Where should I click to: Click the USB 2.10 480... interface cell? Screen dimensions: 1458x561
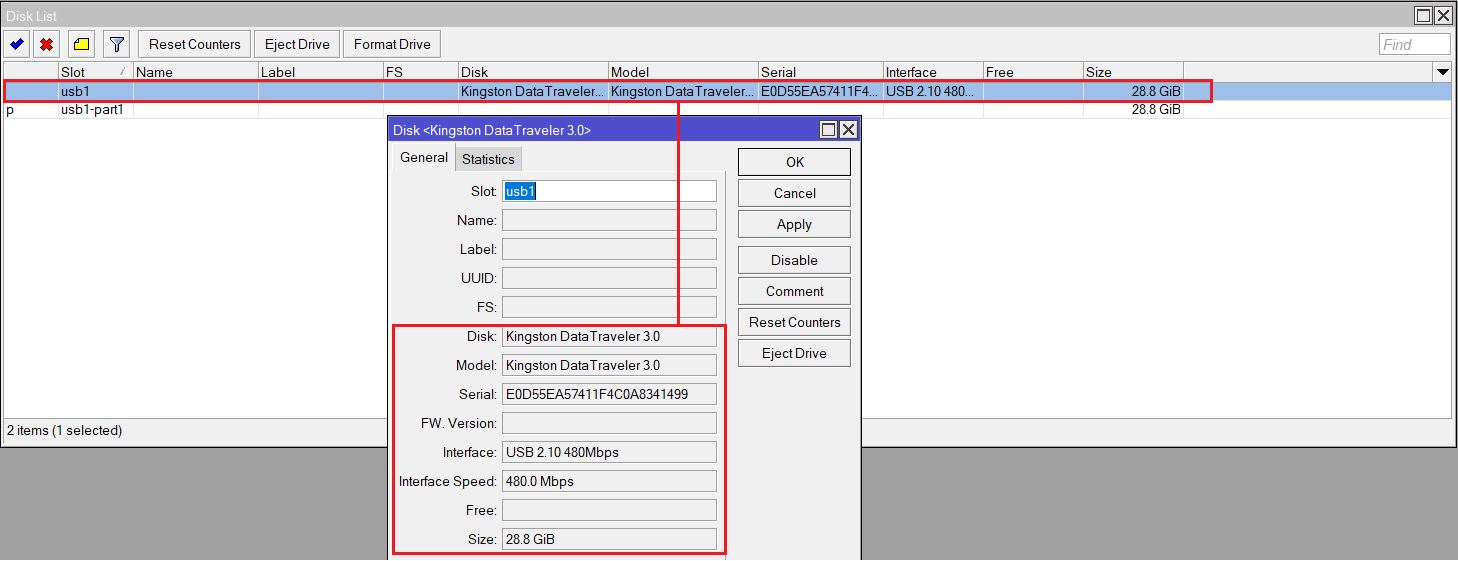933,91
